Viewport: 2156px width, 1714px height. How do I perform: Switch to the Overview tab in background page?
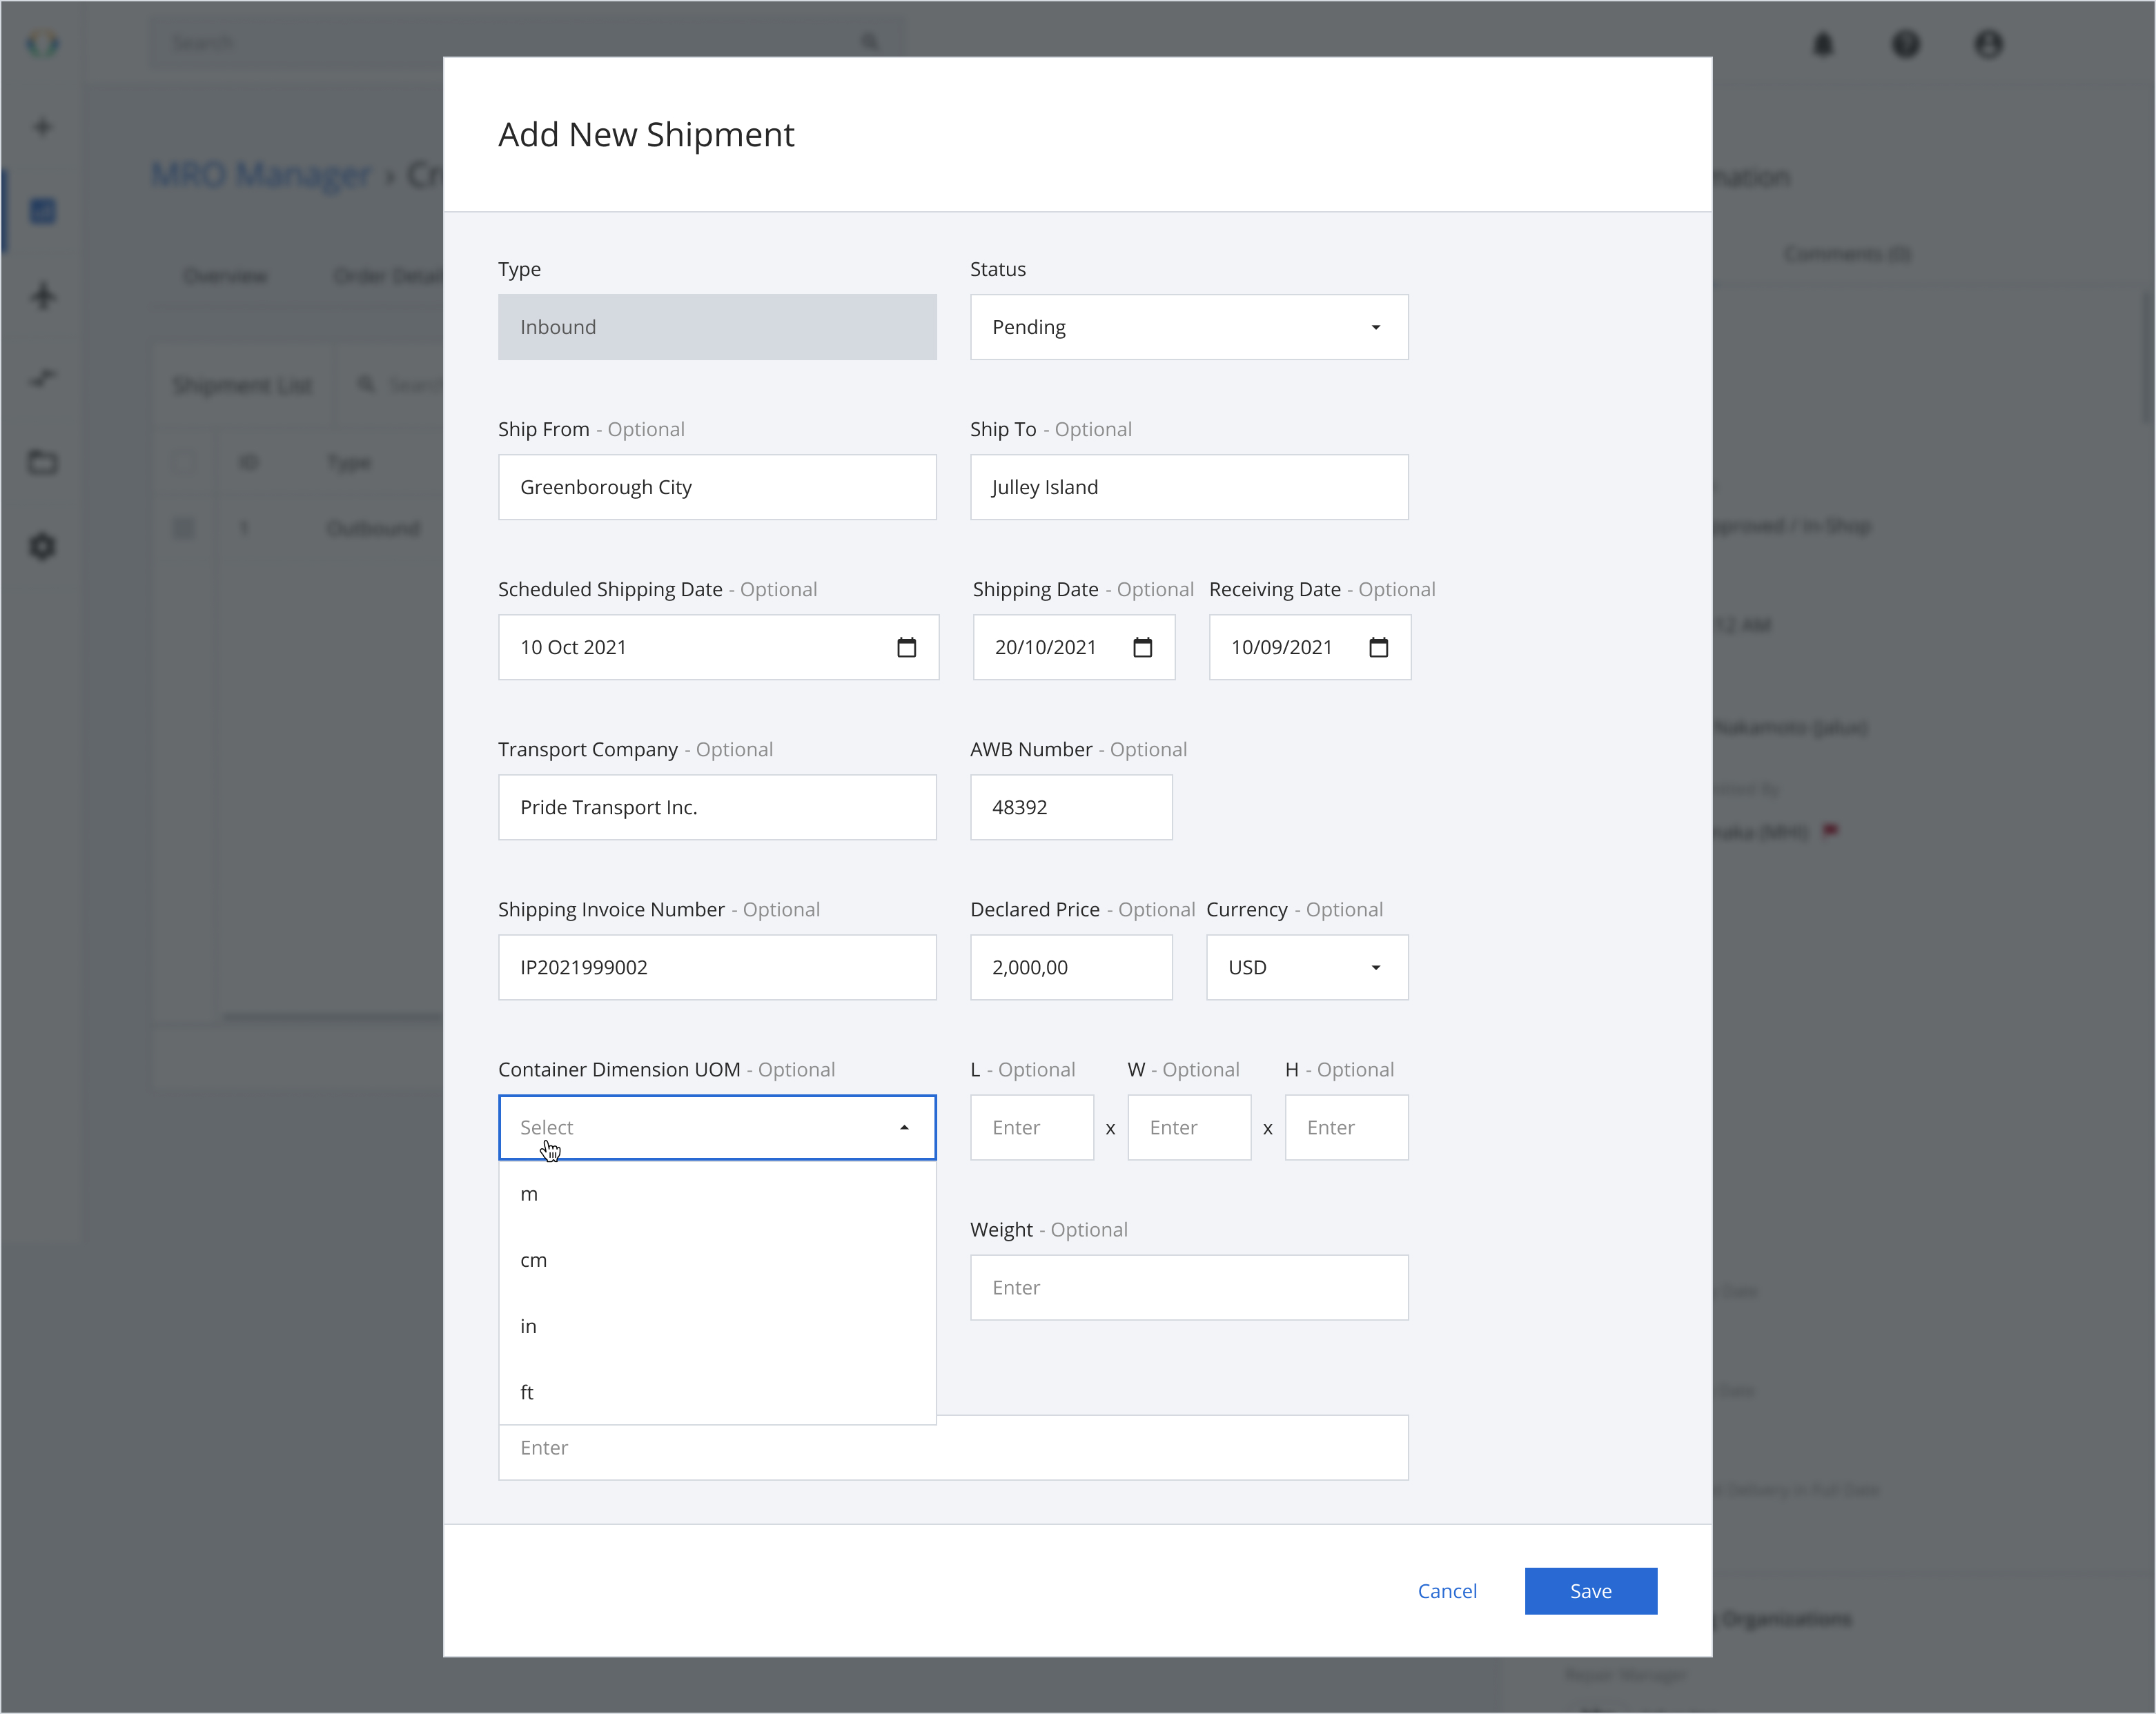click(x=225, y=276)
